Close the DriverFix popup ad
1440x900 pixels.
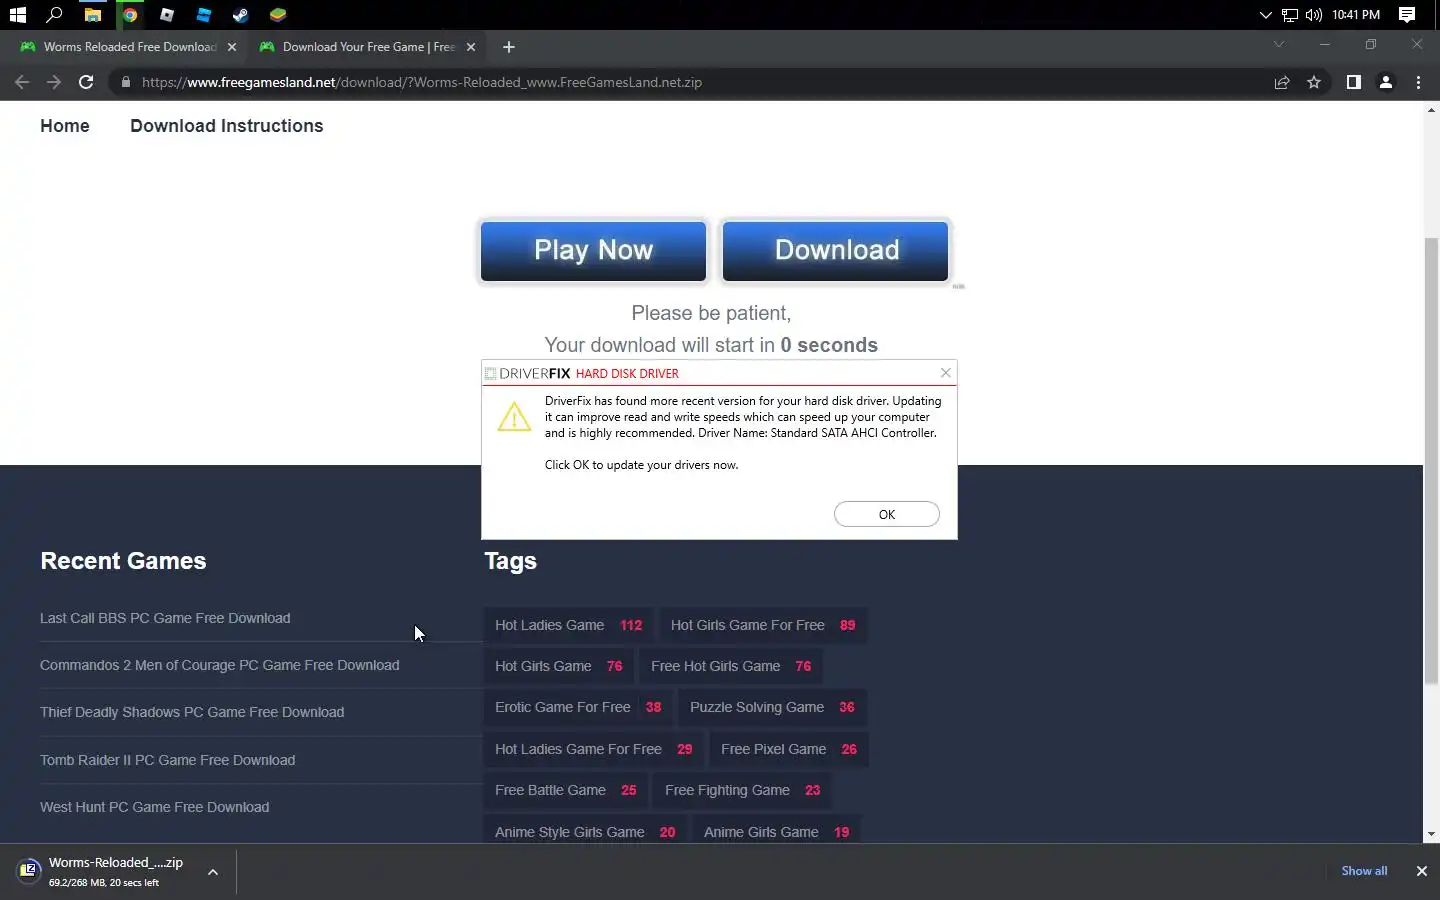(x=946, y=372)
